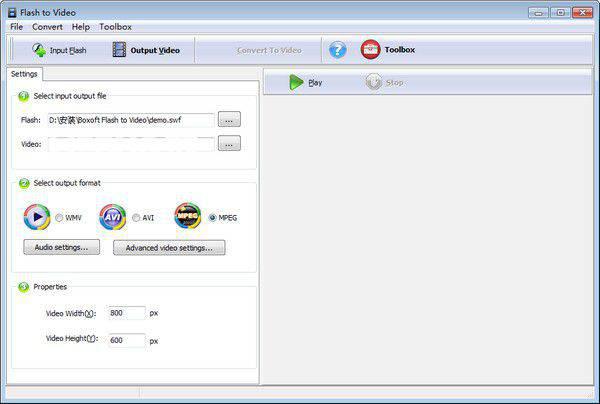Focus the Flash file path field
This screenshot has height=404, width=600.
[x=130, y=120]
